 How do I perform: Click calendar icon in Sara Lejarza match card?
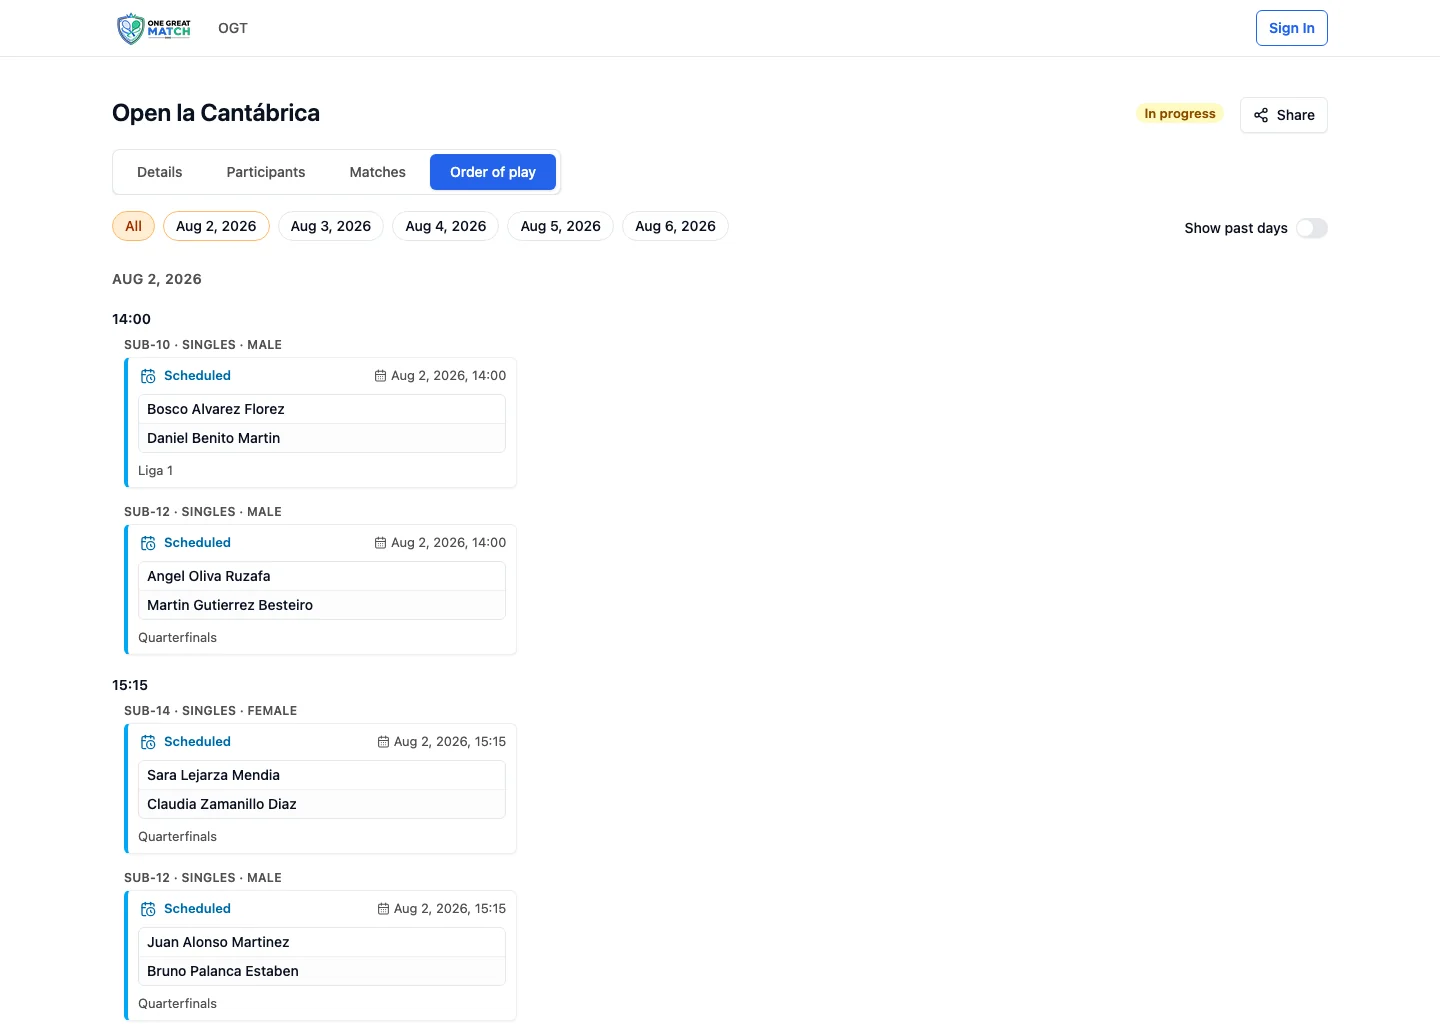click(x=383, y=742)
